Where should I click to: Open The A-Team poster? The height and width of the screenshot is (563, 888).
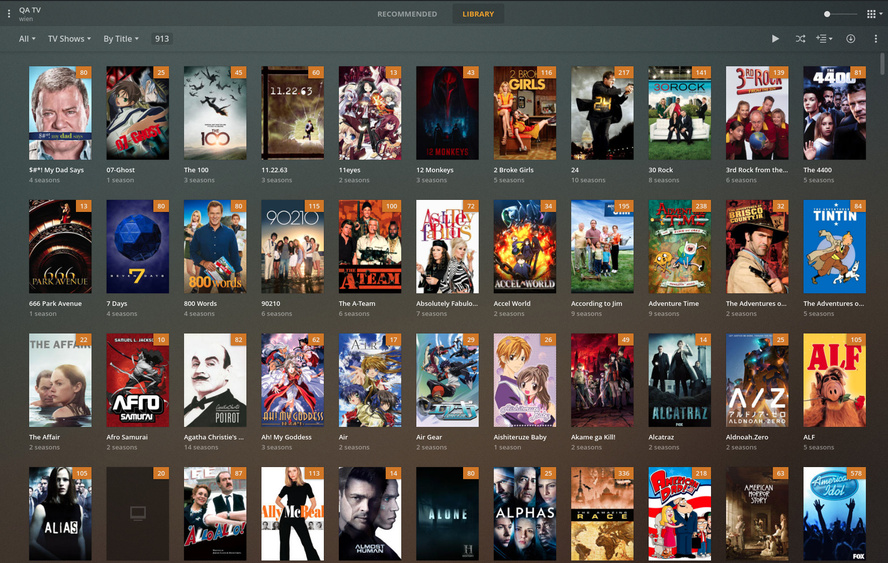(x=370, y=246)
